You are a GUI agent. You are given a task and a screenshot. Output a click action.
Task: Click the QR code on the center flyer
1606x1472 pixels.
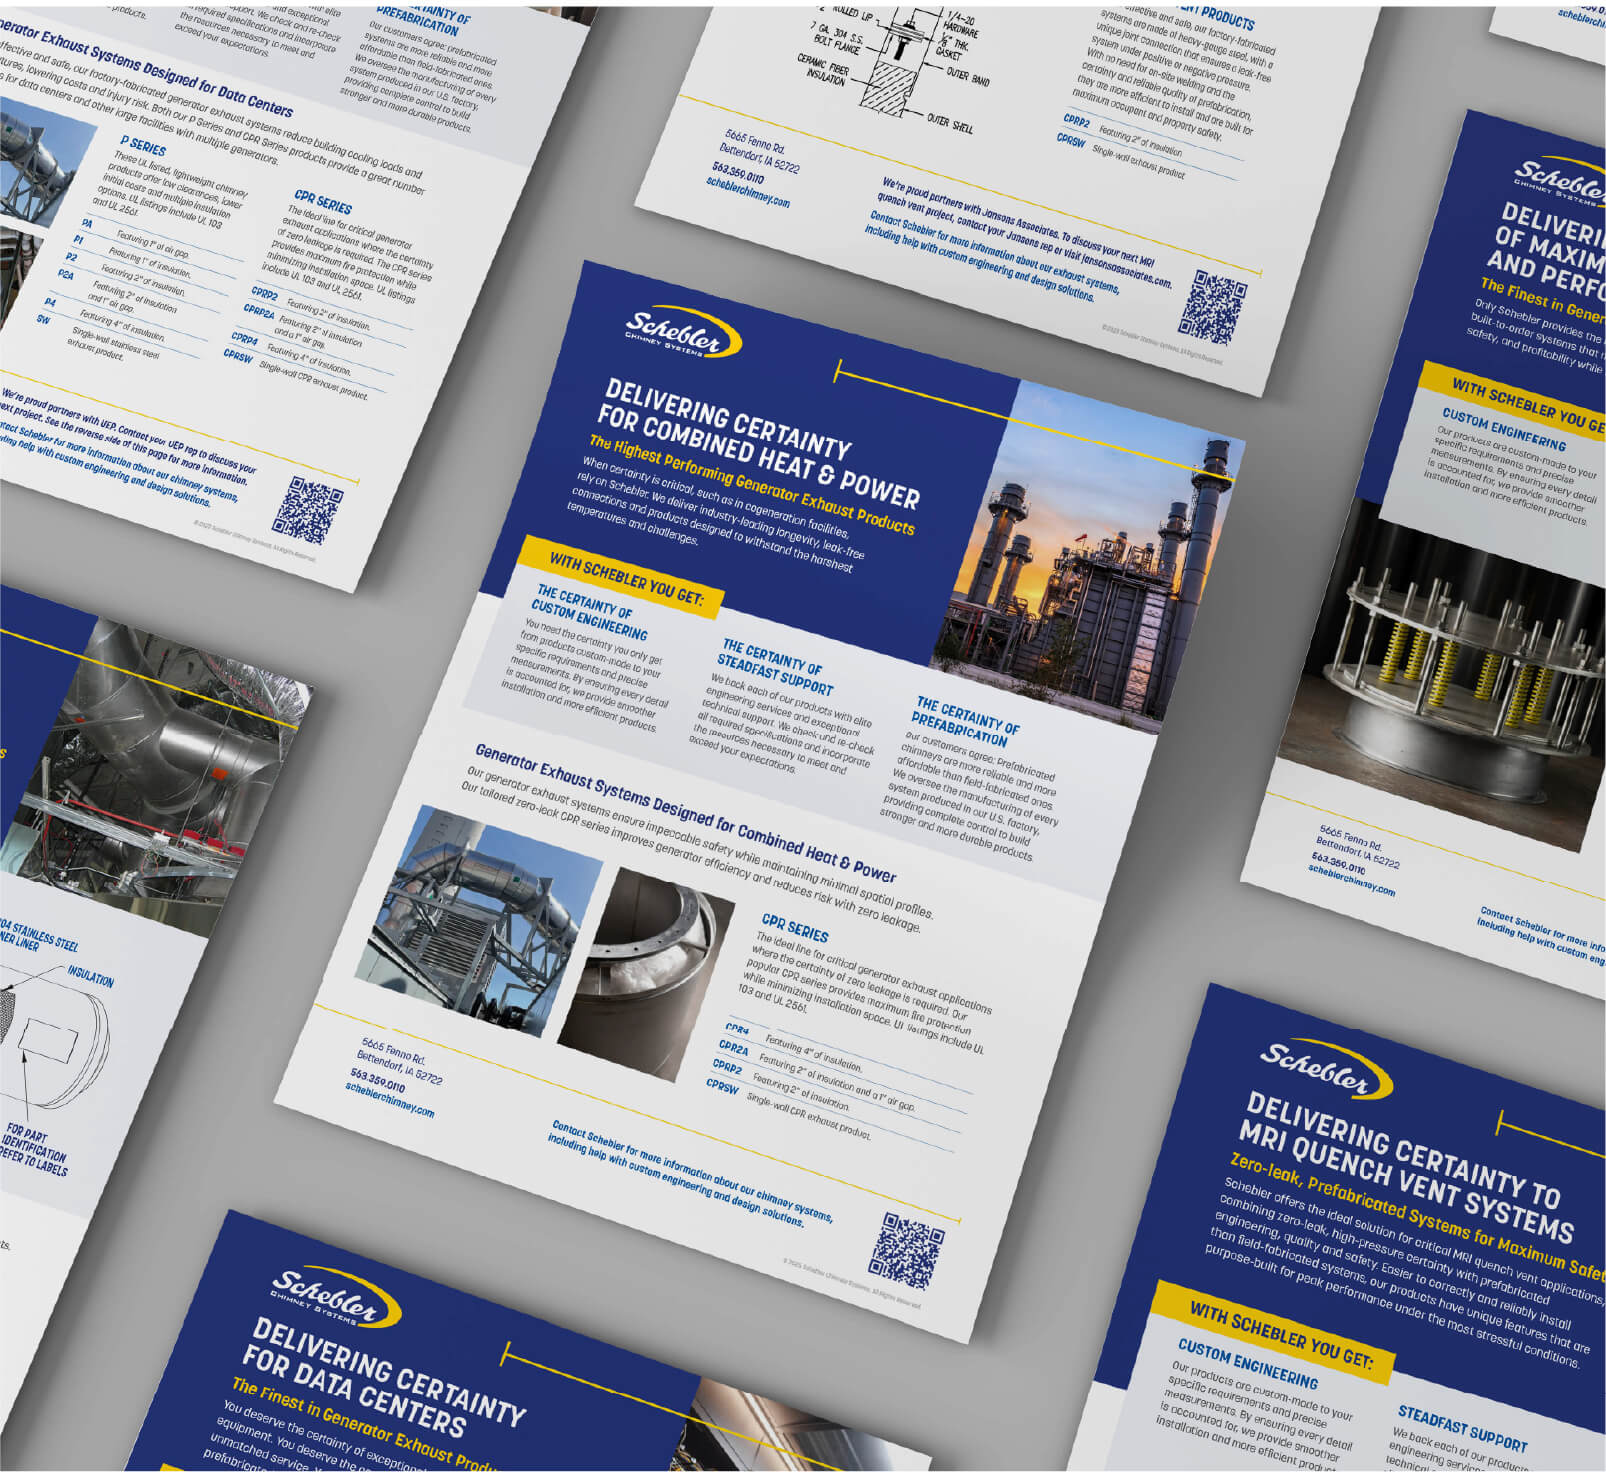click(x=907, y=1251)
